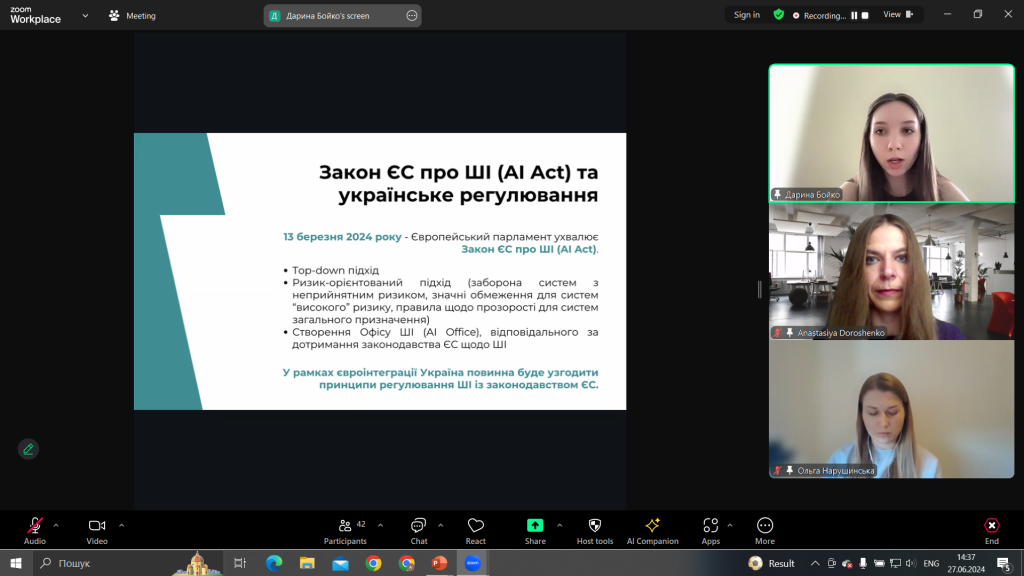Click the Sign in button
Screen dimensions: 1024x576
(746, 14)
